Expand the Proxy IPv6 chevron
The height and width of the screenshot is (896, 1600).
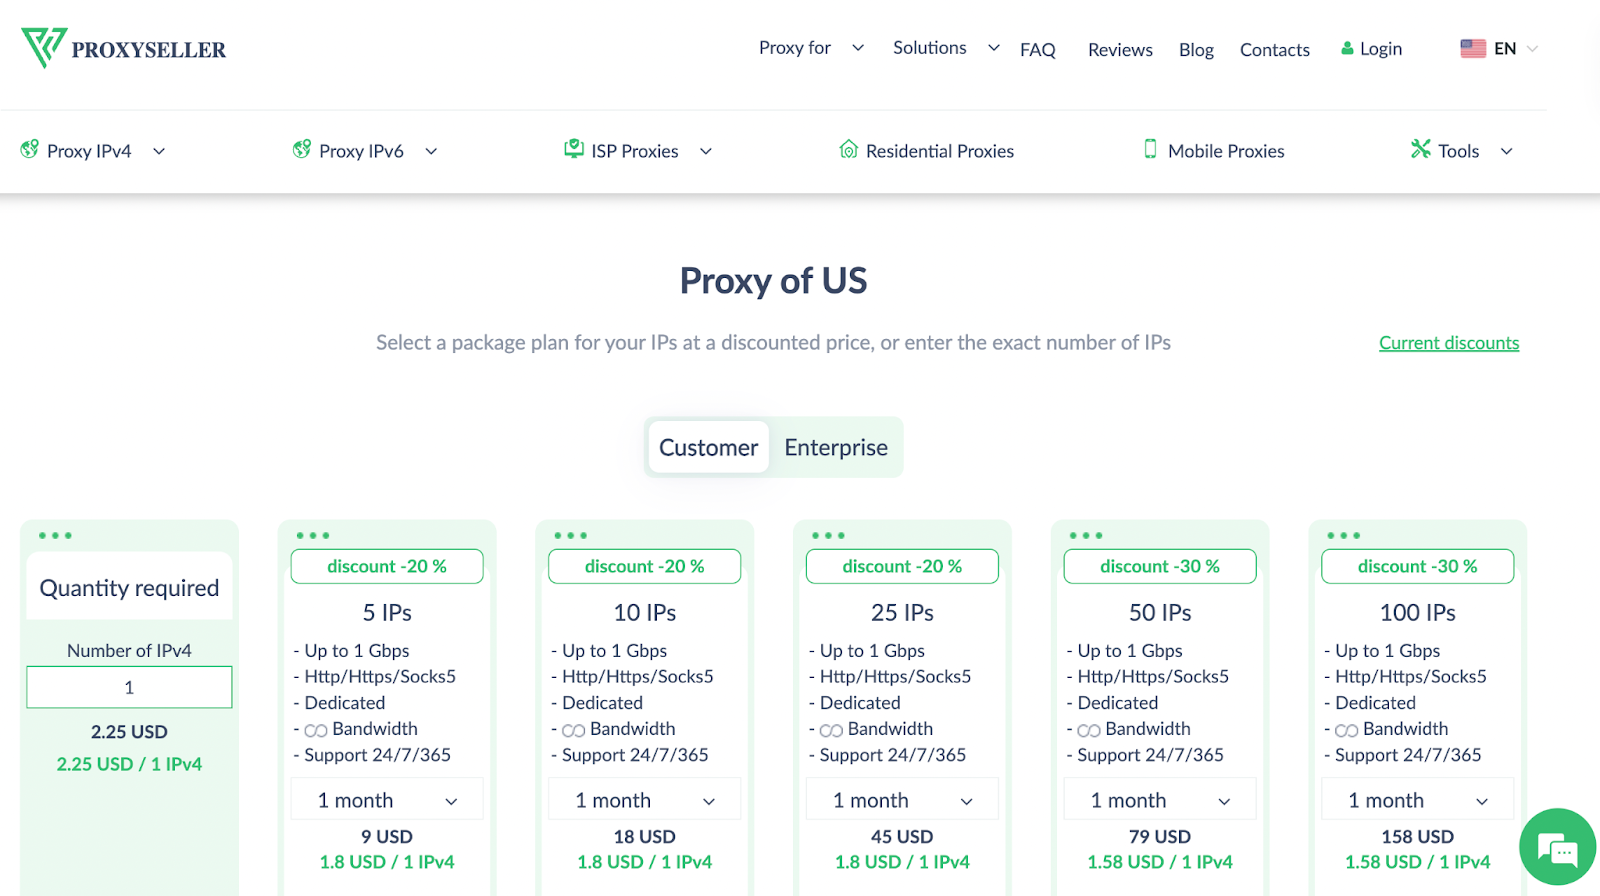click(431, 151)
